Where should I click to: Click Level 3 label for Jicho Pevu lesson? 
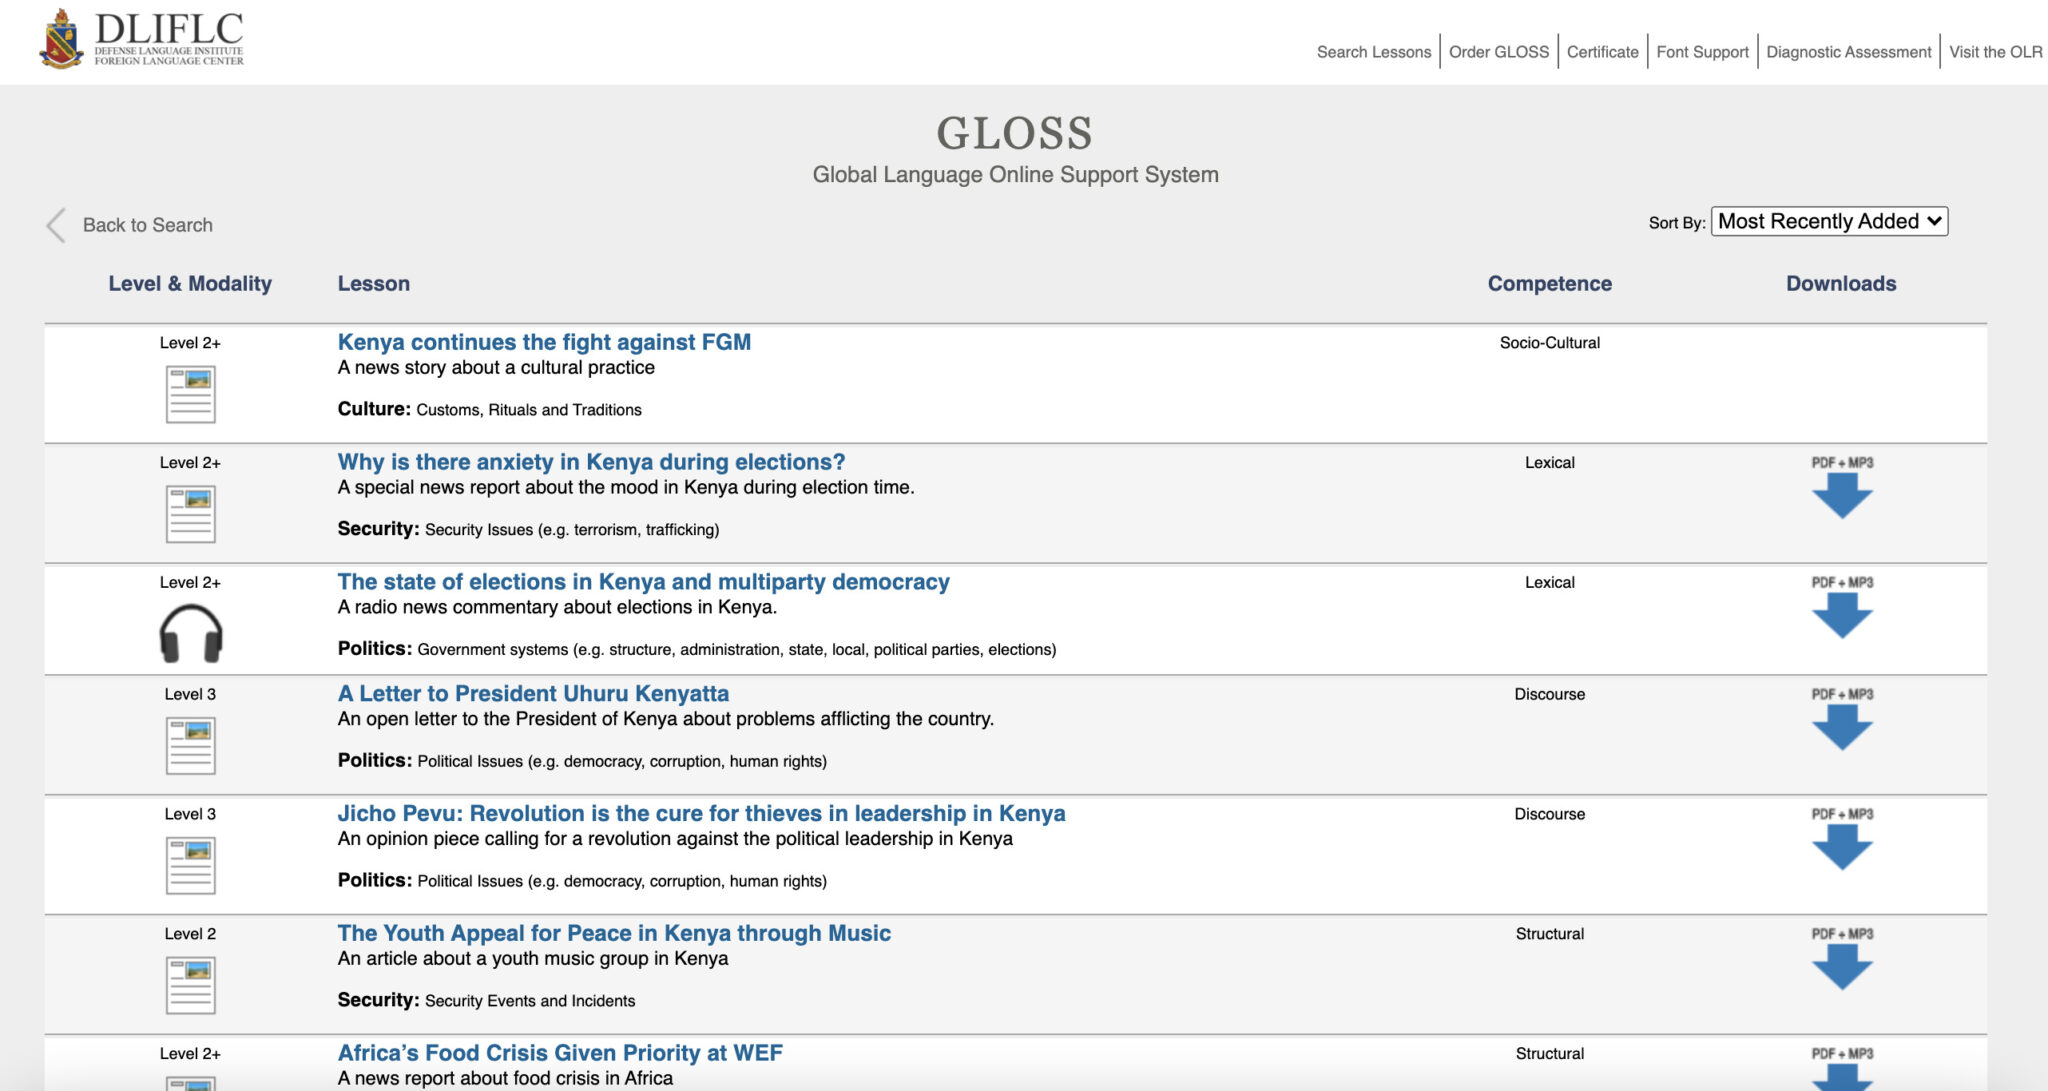(x=190, y=815)
